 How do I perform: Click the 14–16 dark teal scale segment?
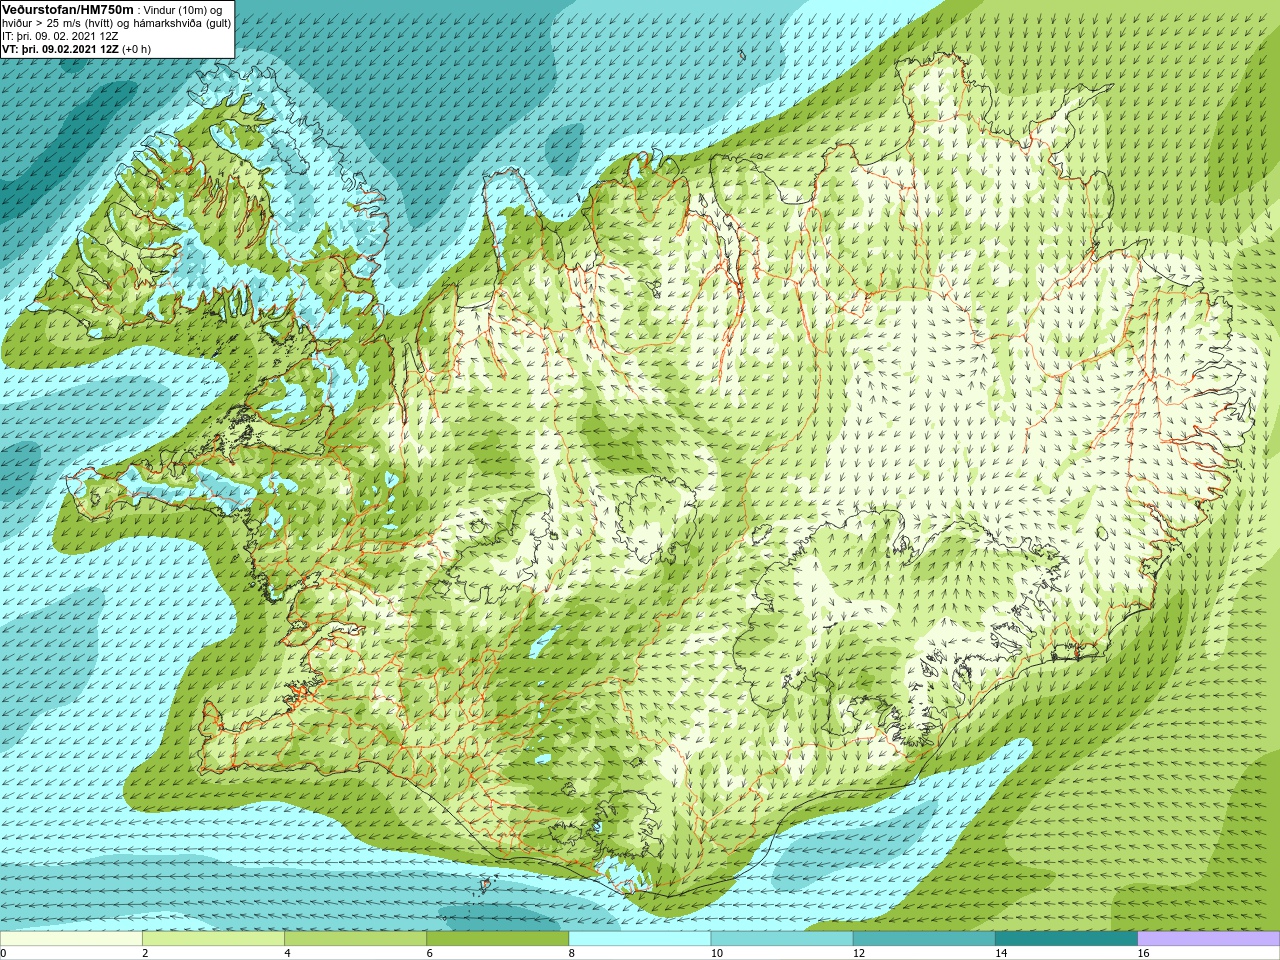pyautogui.click(x=1066, y=939)
